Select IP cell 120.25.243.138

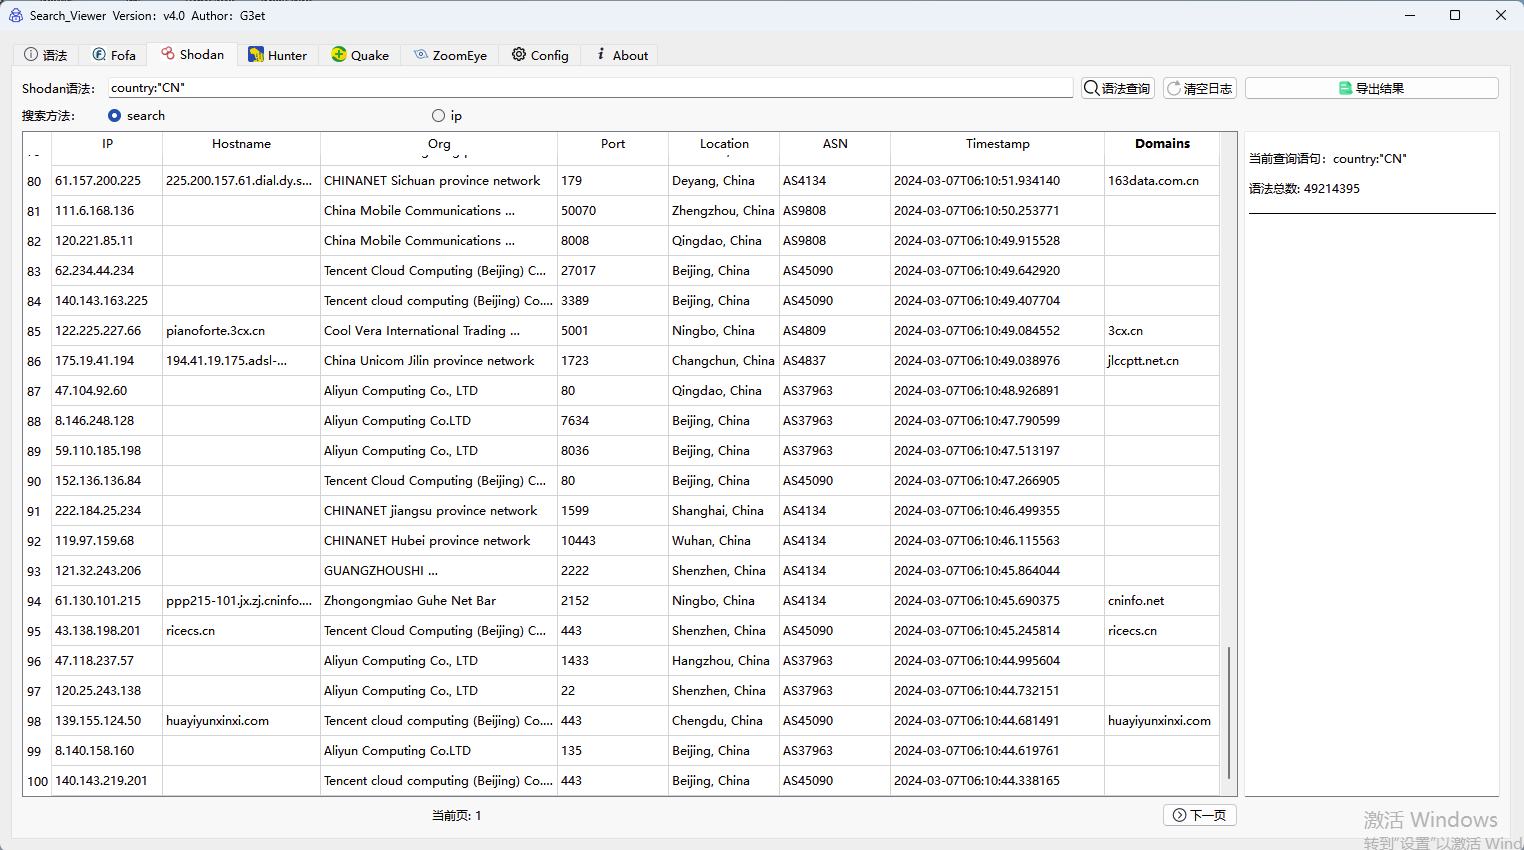tap(107, 691)
